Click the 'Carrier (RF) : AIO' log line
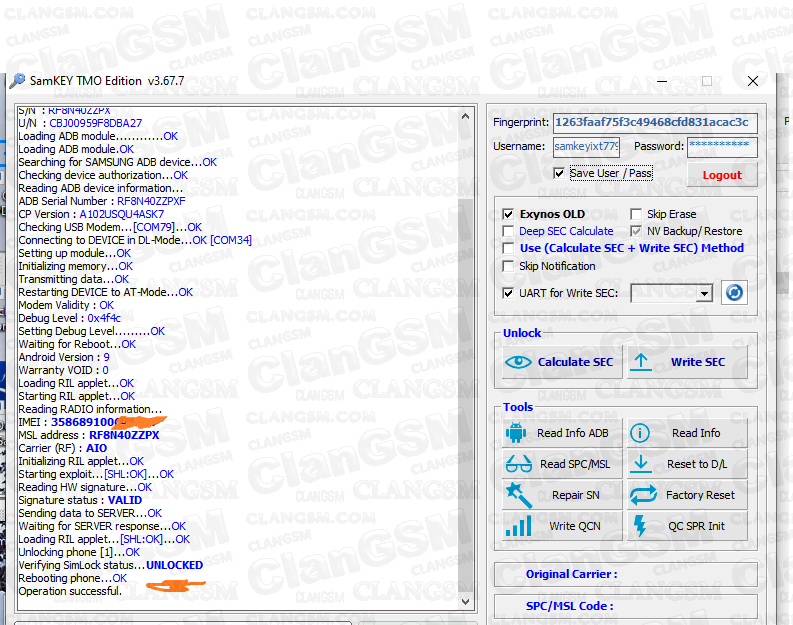Image resolution: width=793 pixels, height=625 pixels. point(63,448)
